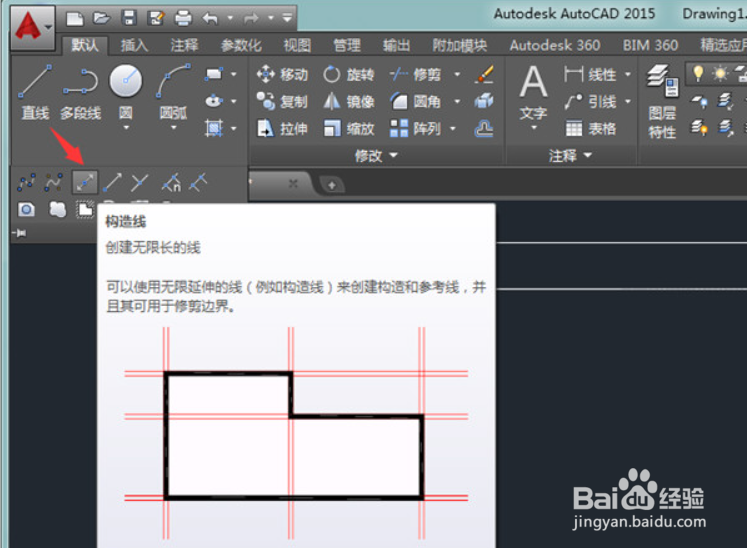Image resolution: width=747 pixels, height=548 pixels.
Task: Open the 注释 ribbon tab
Action: pos(184,45)
